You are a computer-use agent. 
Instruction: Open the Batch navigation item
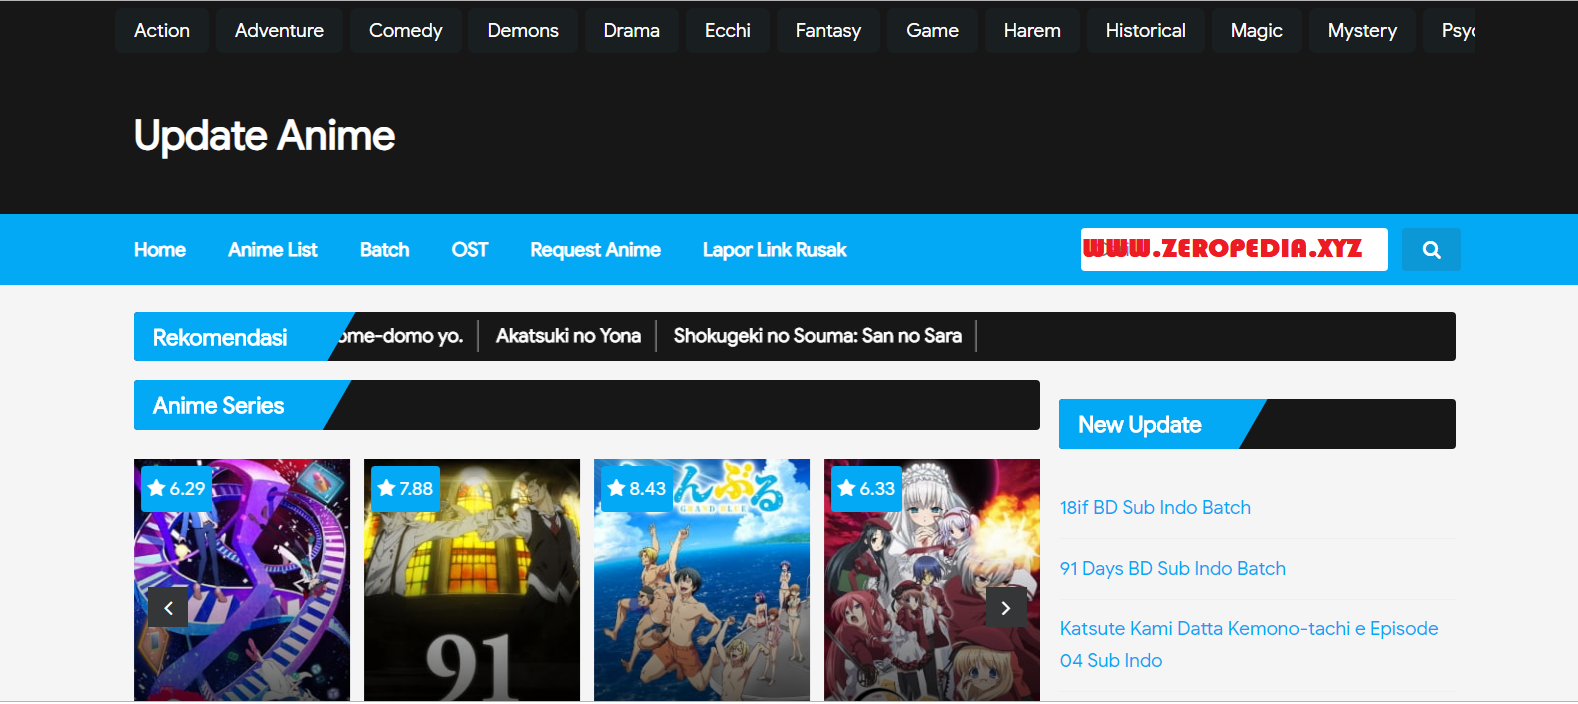(385, 250)
